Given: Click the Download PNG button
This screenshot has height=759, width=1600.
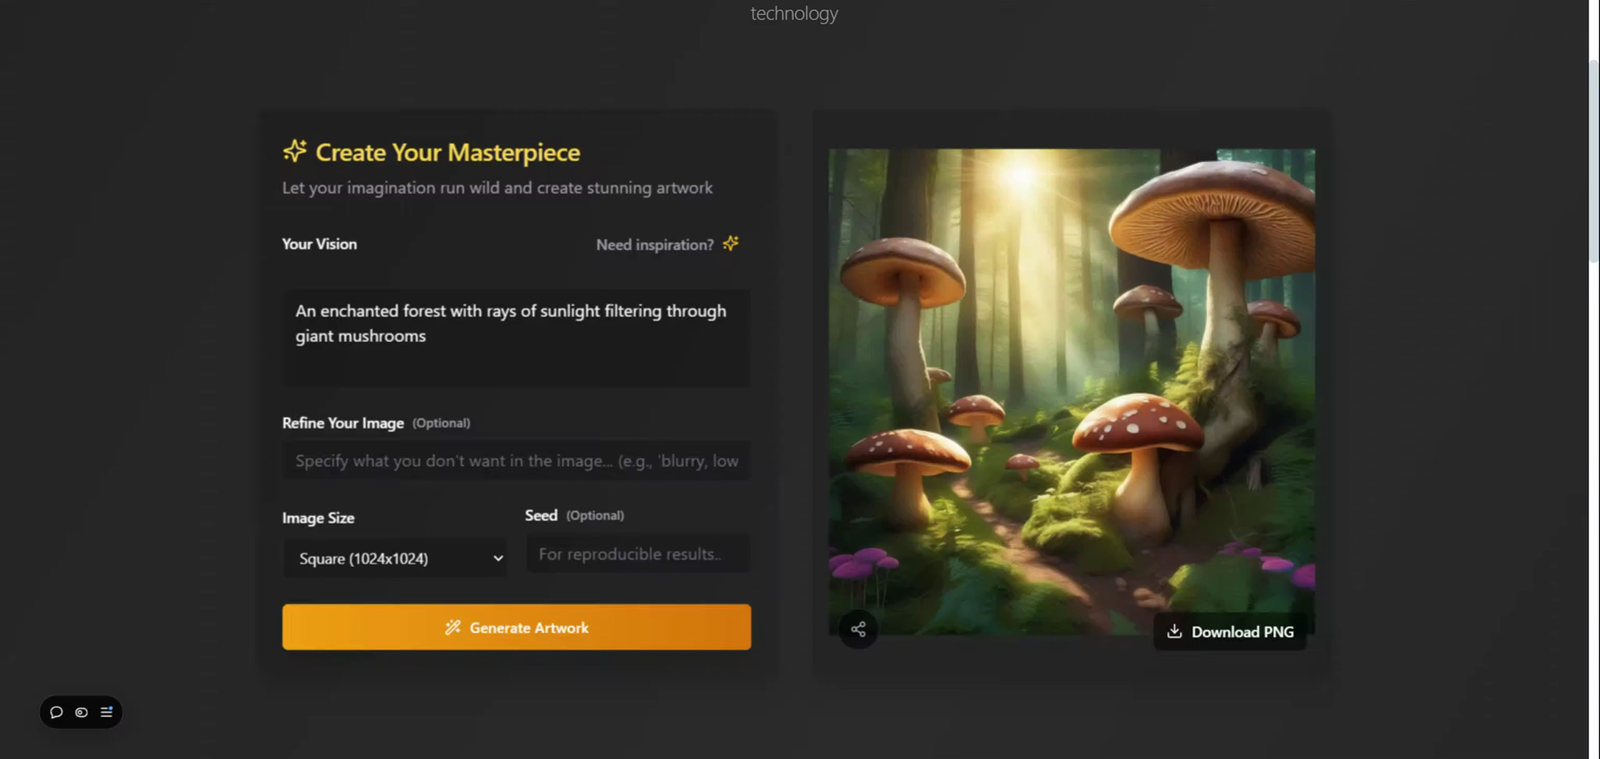Looking at the screenshot, I should coord(1230,632).
